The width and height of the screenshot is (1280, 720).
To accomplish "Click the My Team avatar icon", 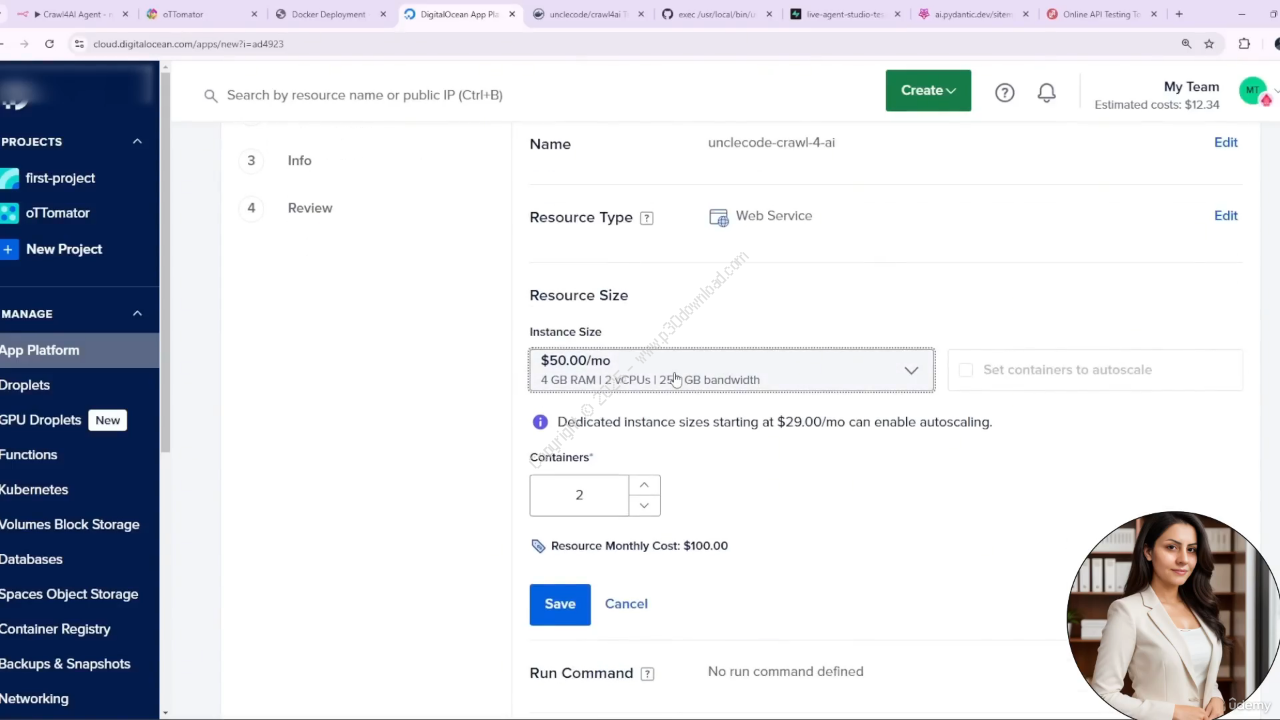I will [1253, 91].
